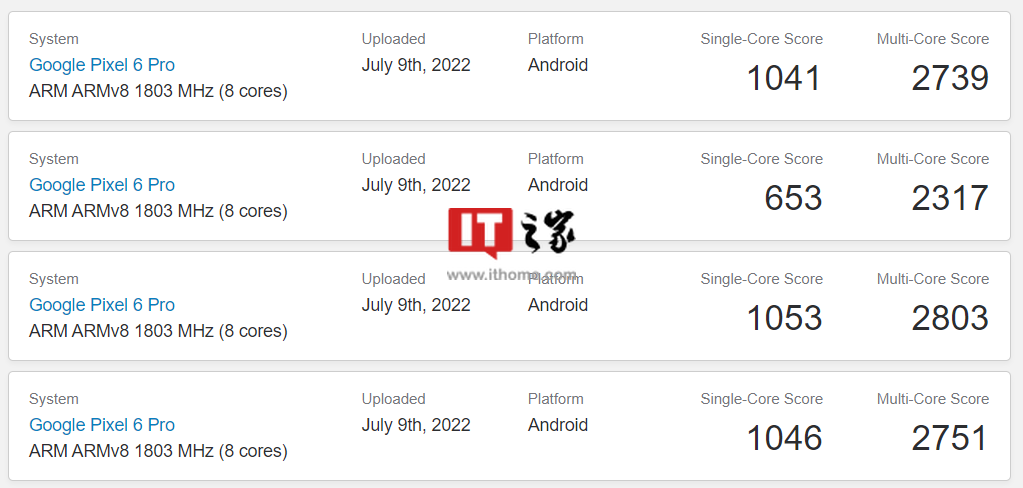This screenshot has width=1023, height=488.
Task: Open Google Pixel 6 Pro result scoring 653
Action: point(102,185)
